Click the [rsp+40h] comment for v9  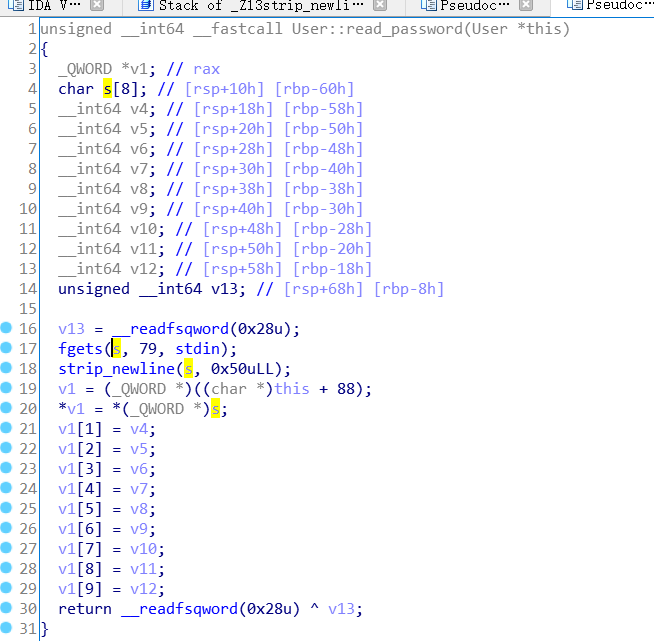coord(234,209)
